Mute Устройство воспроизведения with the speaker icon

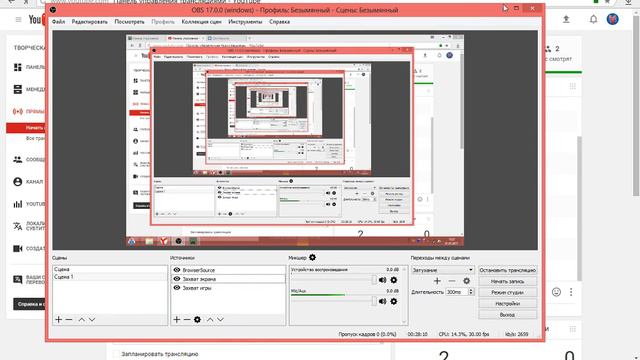click(382, 280)
